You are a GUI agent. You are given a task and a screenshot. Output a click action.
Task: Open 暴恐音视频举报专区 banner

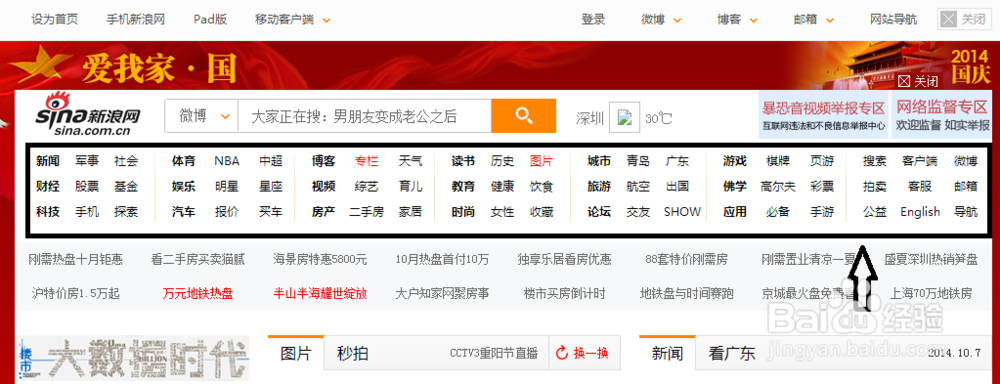[823, 115]
